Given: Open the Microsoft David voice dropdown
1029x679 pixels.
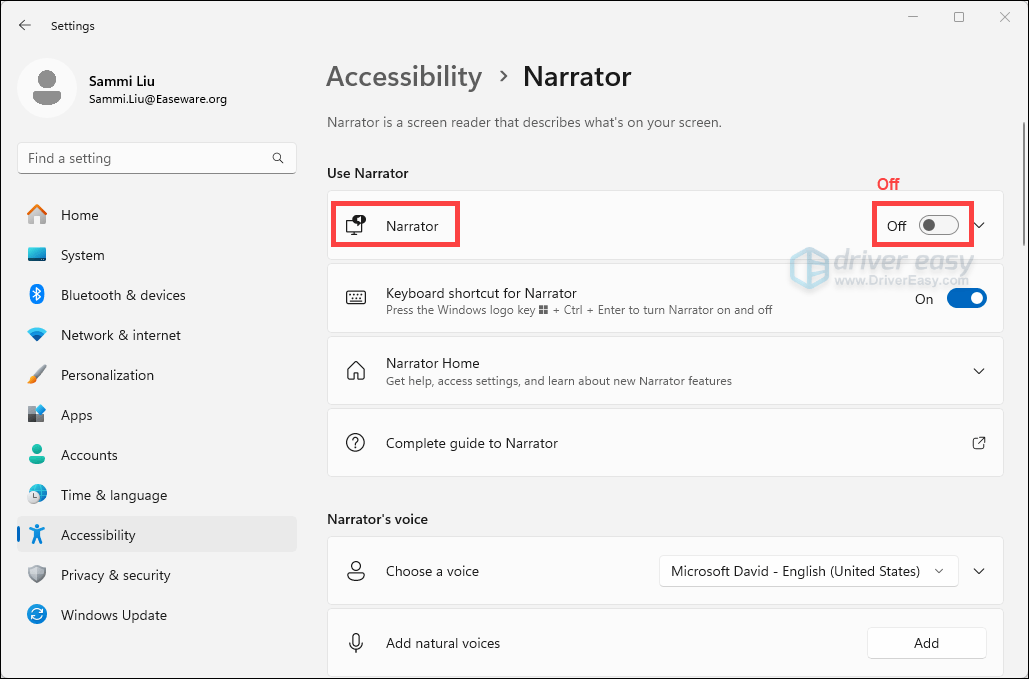Looking at the screenshot, I should click(x=808, y=571).
